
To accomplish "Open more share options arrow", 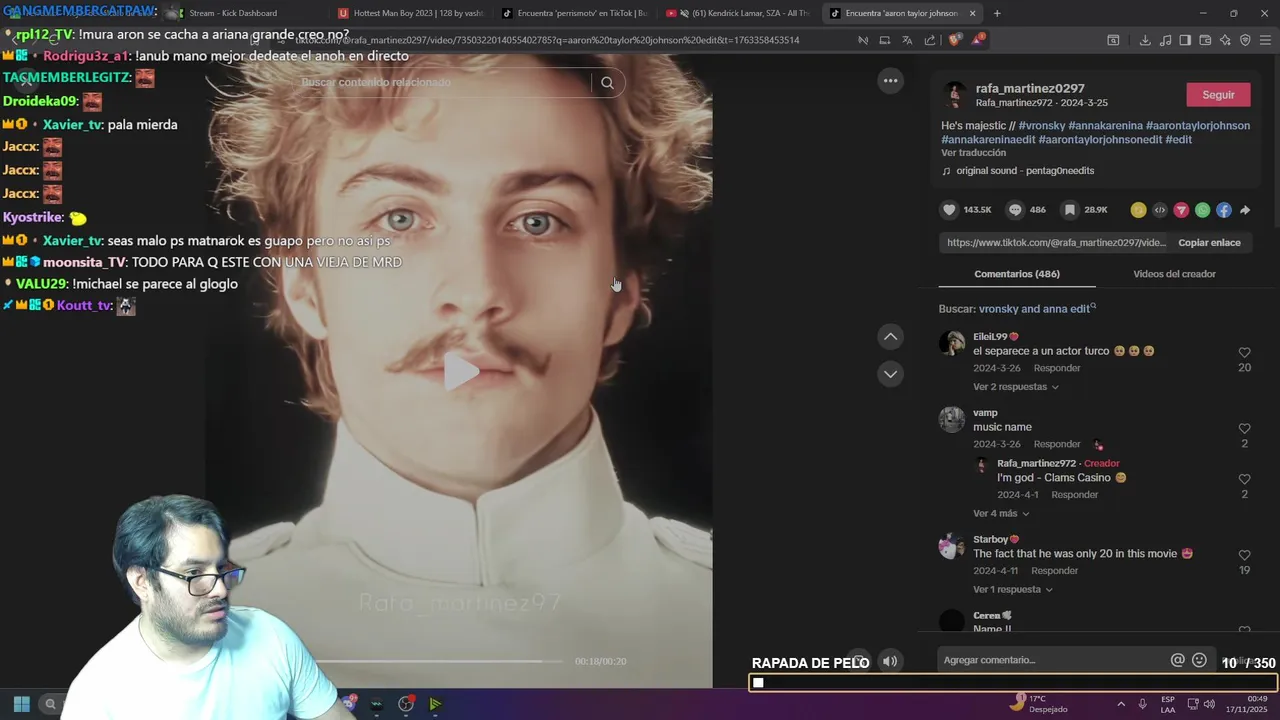I will pyautogui.click(x=1245, y=210).
